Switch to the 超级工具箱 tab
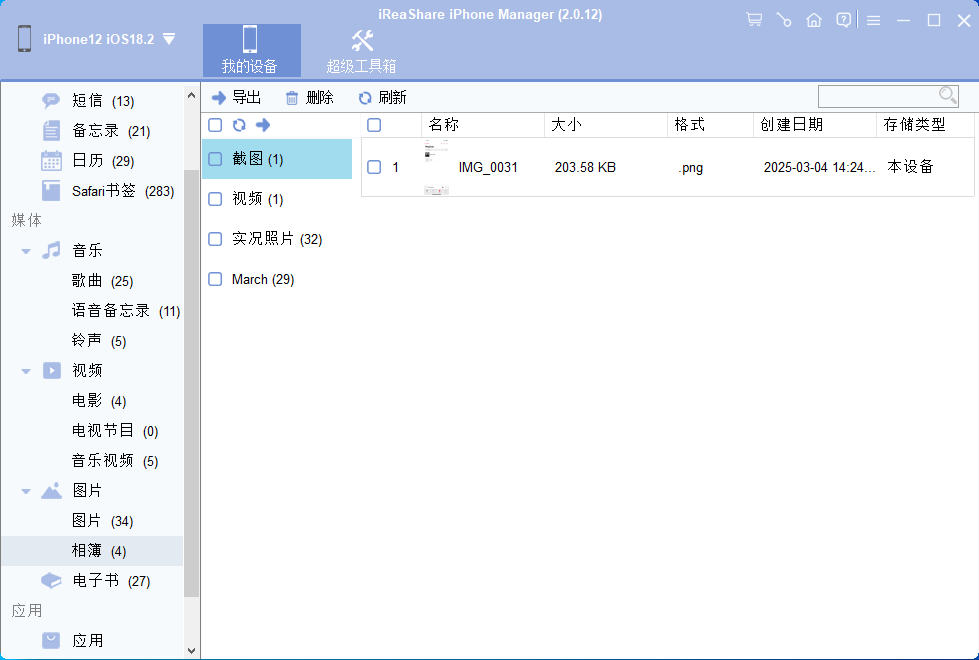Viewport: 979px width, 660px height. point(362,51)
